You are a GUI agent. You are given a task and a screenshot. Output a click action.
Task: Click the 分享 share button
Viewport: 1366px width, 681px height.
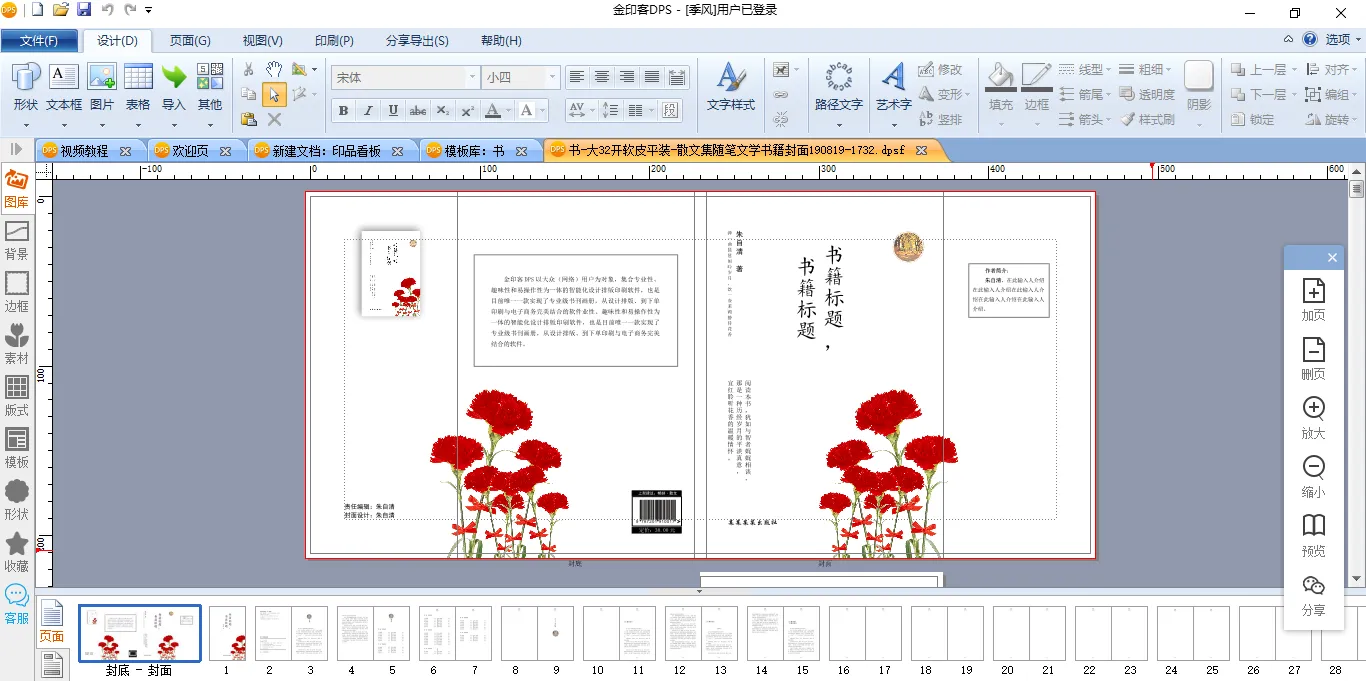coord(1313,595)
